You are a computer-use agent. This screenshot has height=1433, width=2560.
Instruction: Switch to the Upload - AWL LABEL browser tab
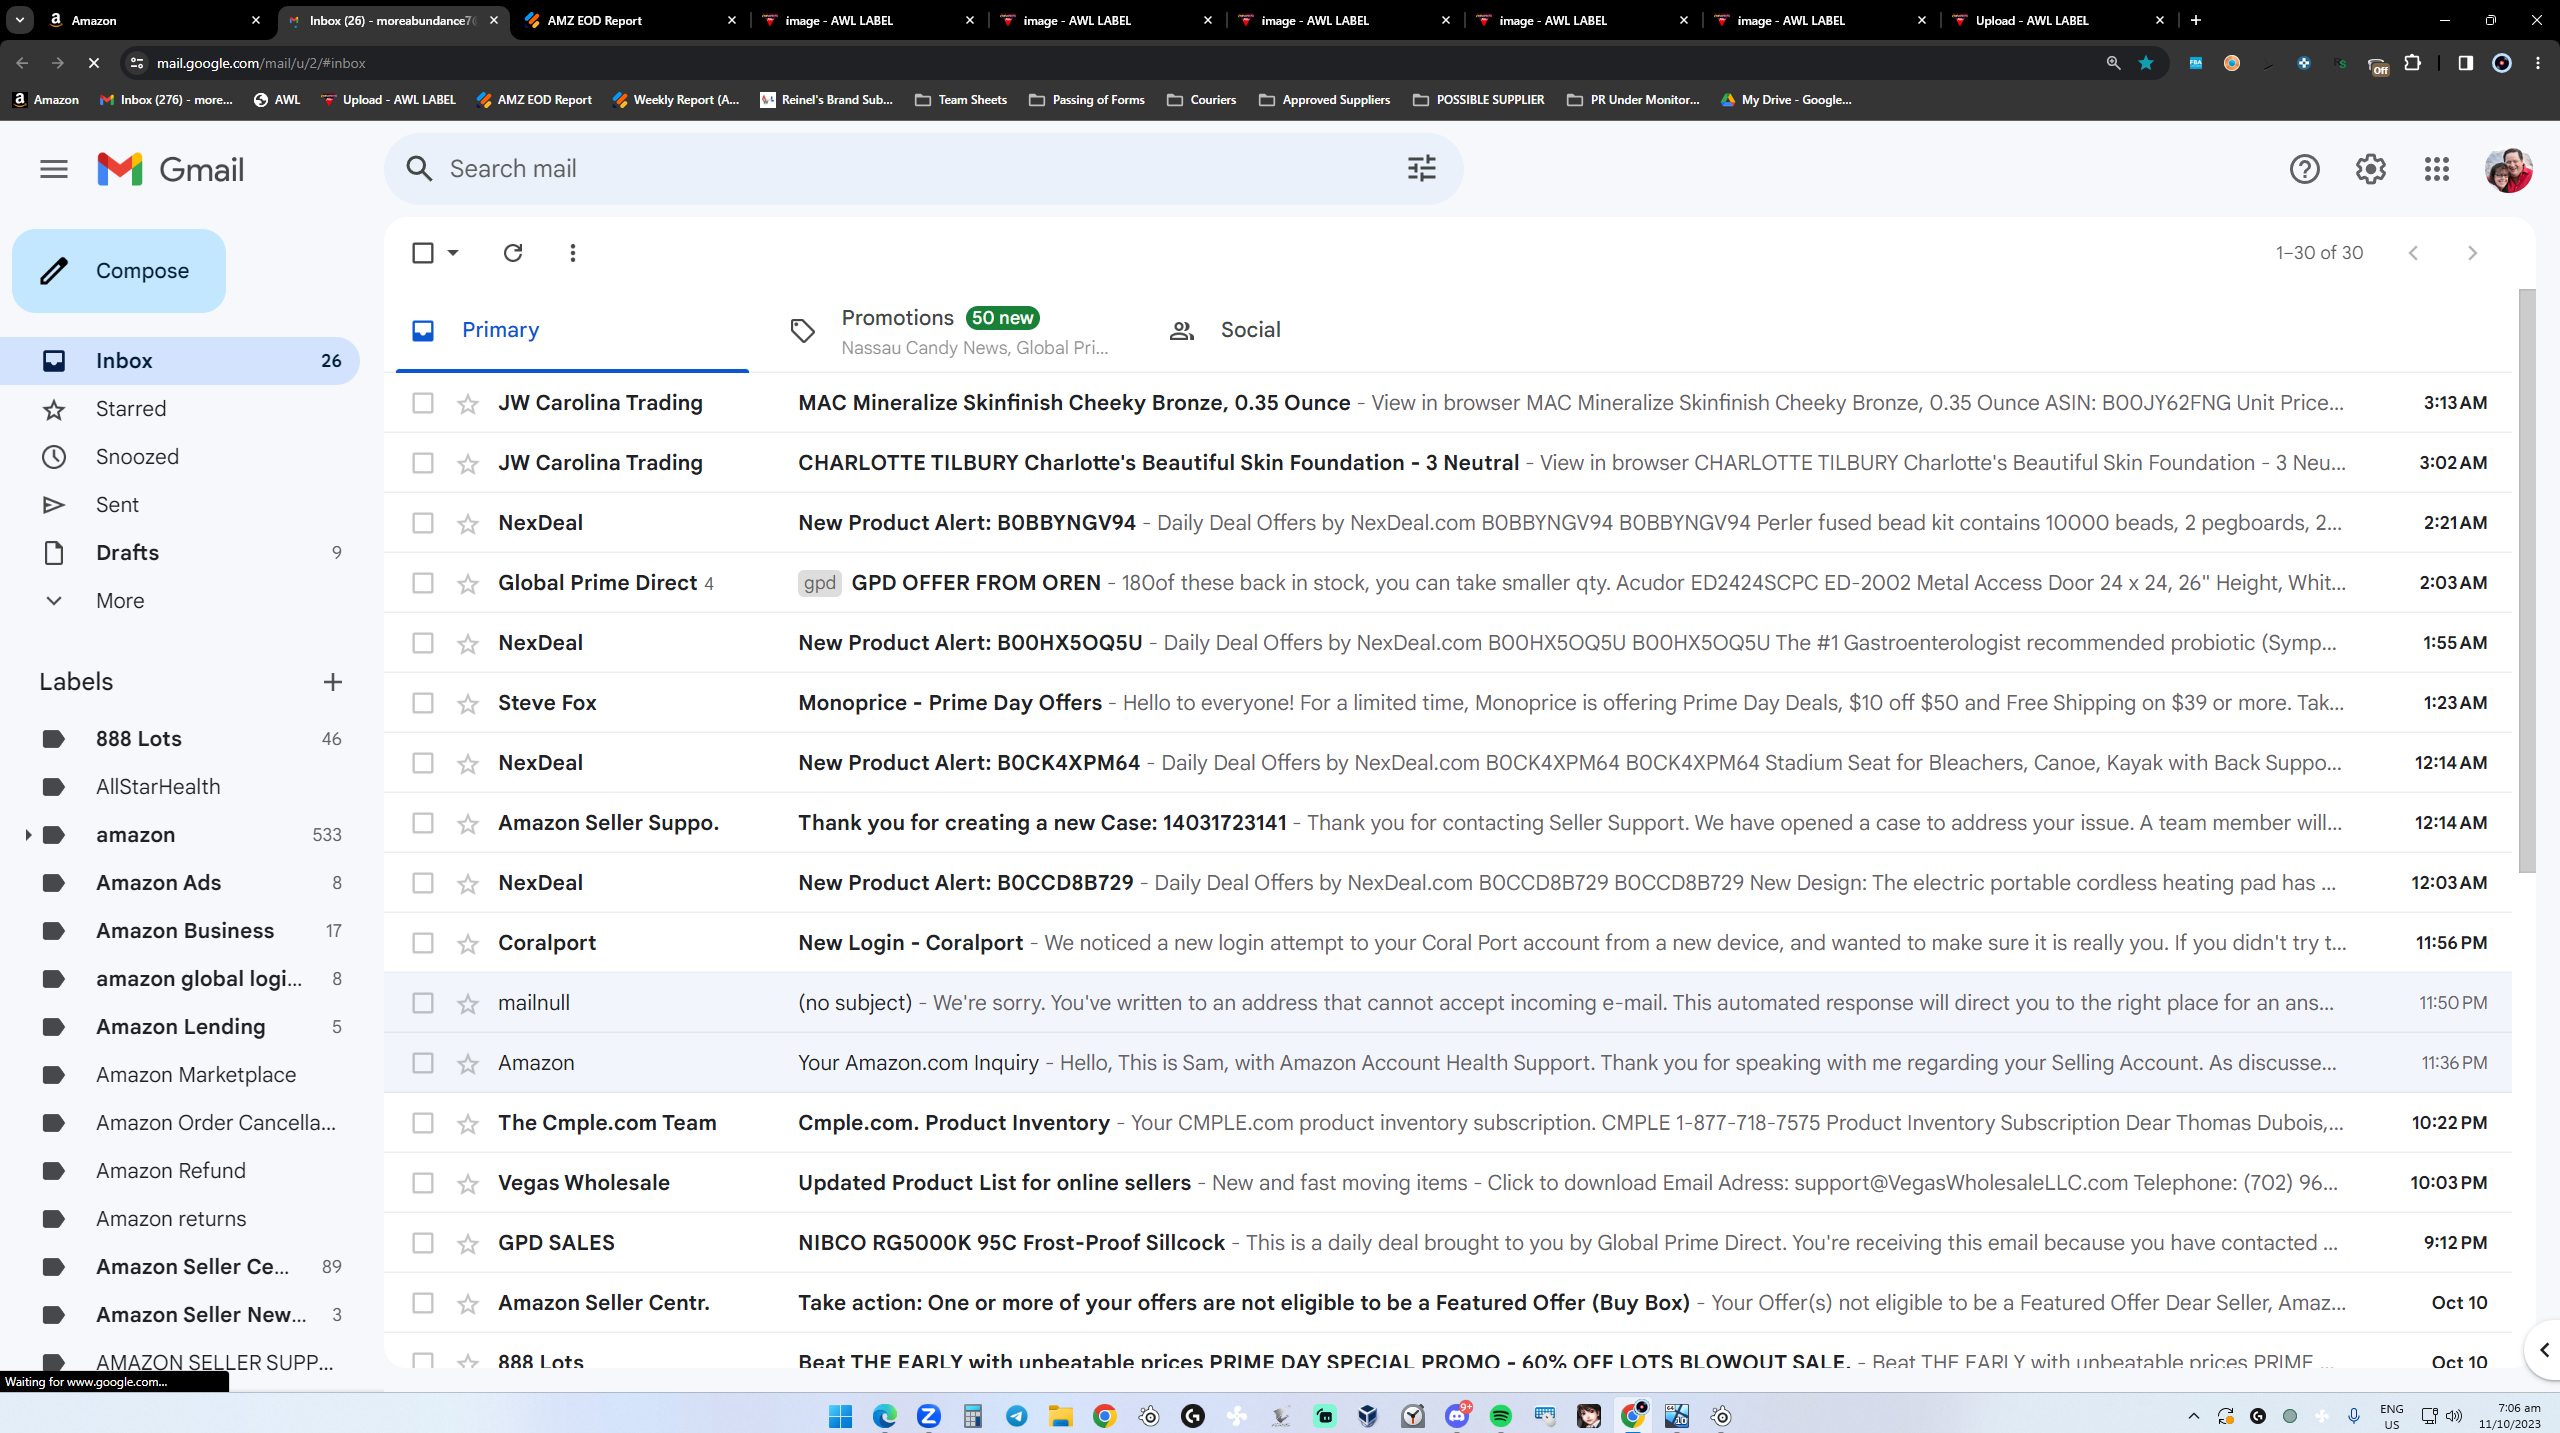(2058, 20)
